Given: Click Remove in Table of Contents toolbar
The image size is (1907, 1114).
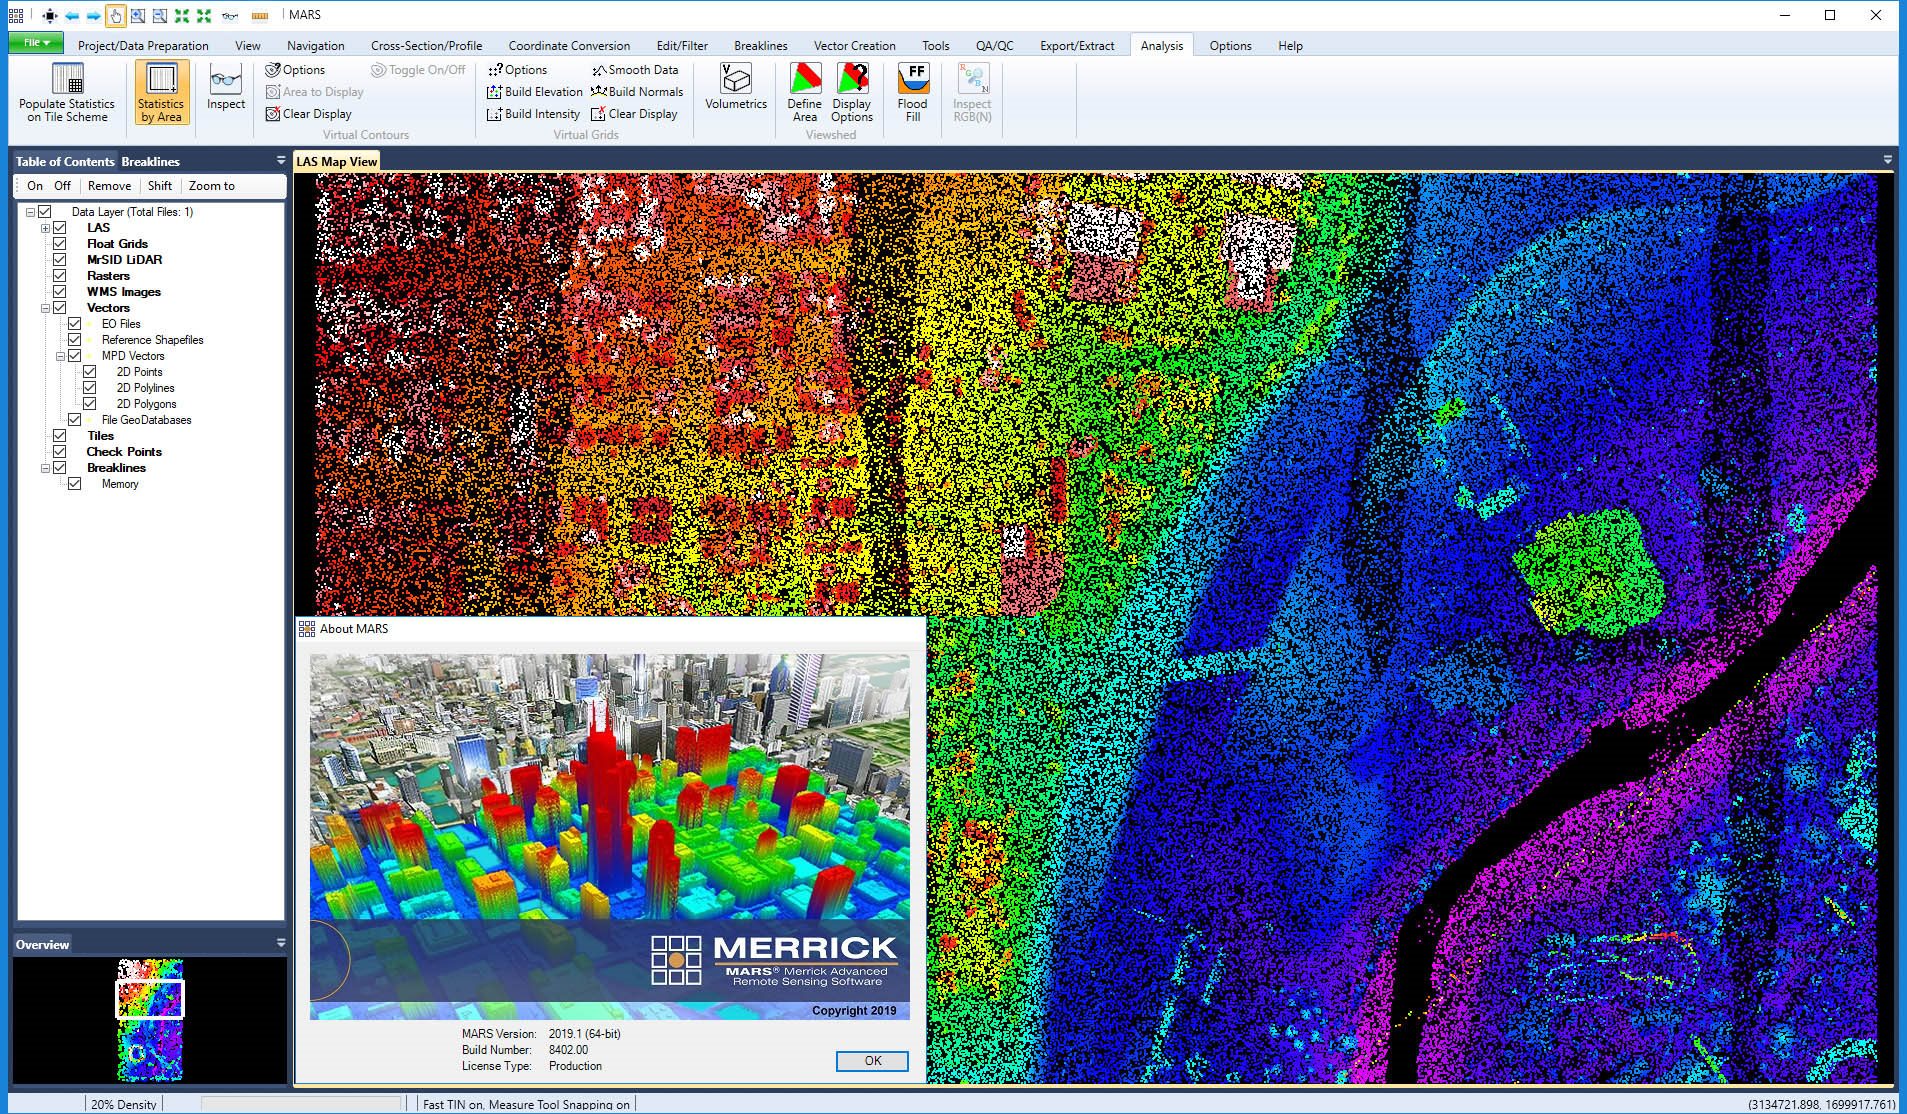Looking at the screenshot, I should point(109,186).
